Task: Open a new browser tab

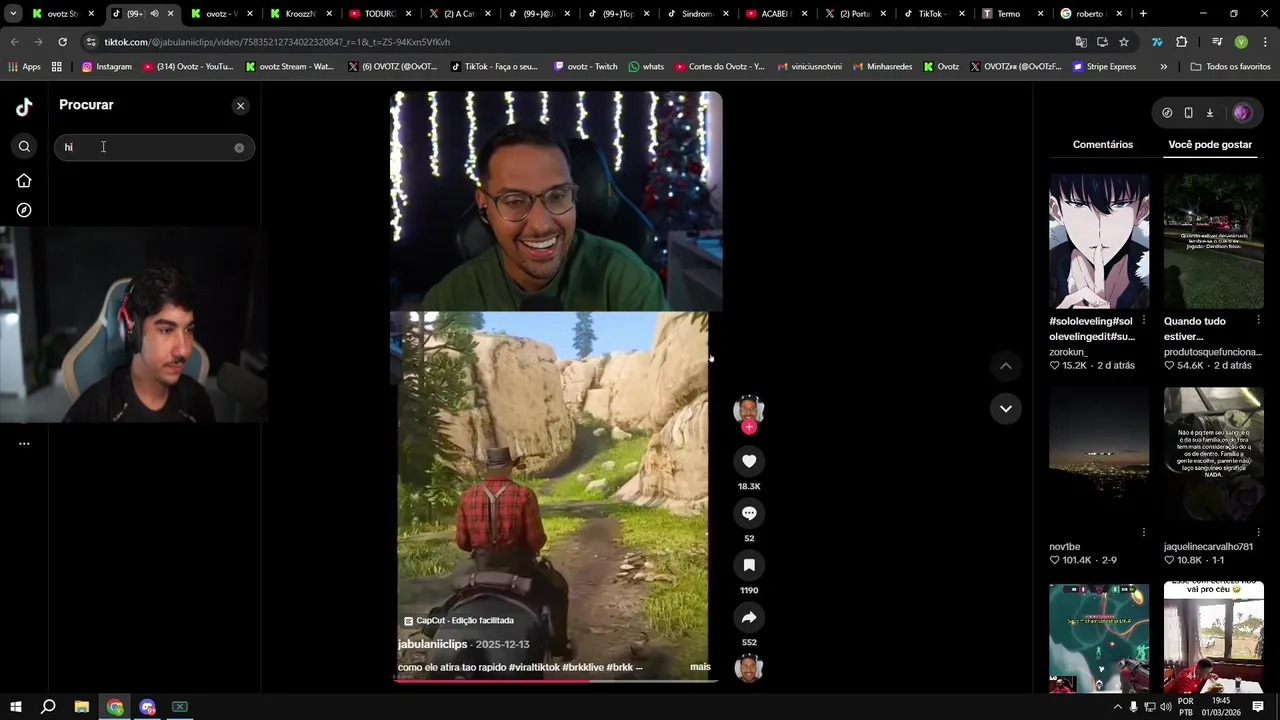Action: (x=1143, y=14)
